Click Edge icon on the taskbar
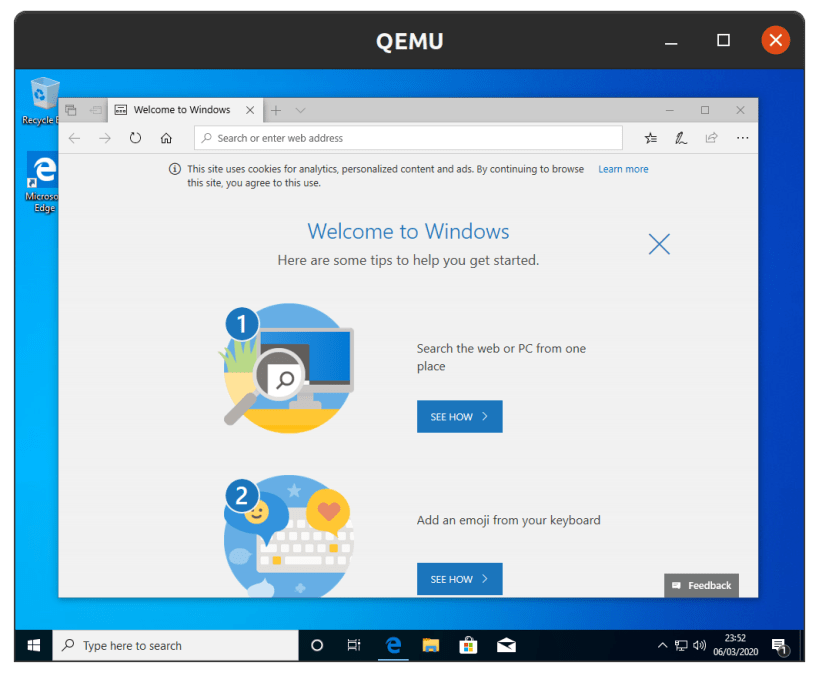Viewport: 819px width, 676px height. point(393,646)
